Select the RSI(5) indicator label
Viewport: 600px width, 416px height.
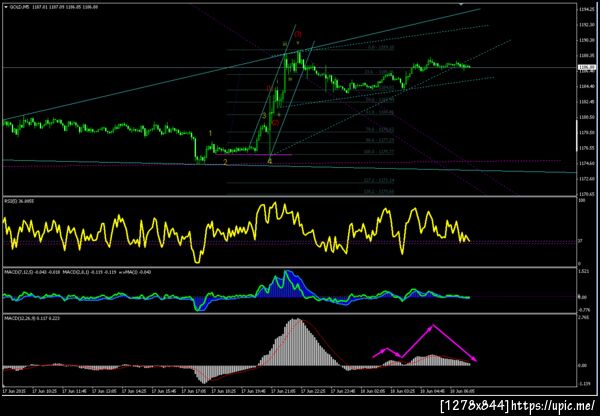coord(19,201)
